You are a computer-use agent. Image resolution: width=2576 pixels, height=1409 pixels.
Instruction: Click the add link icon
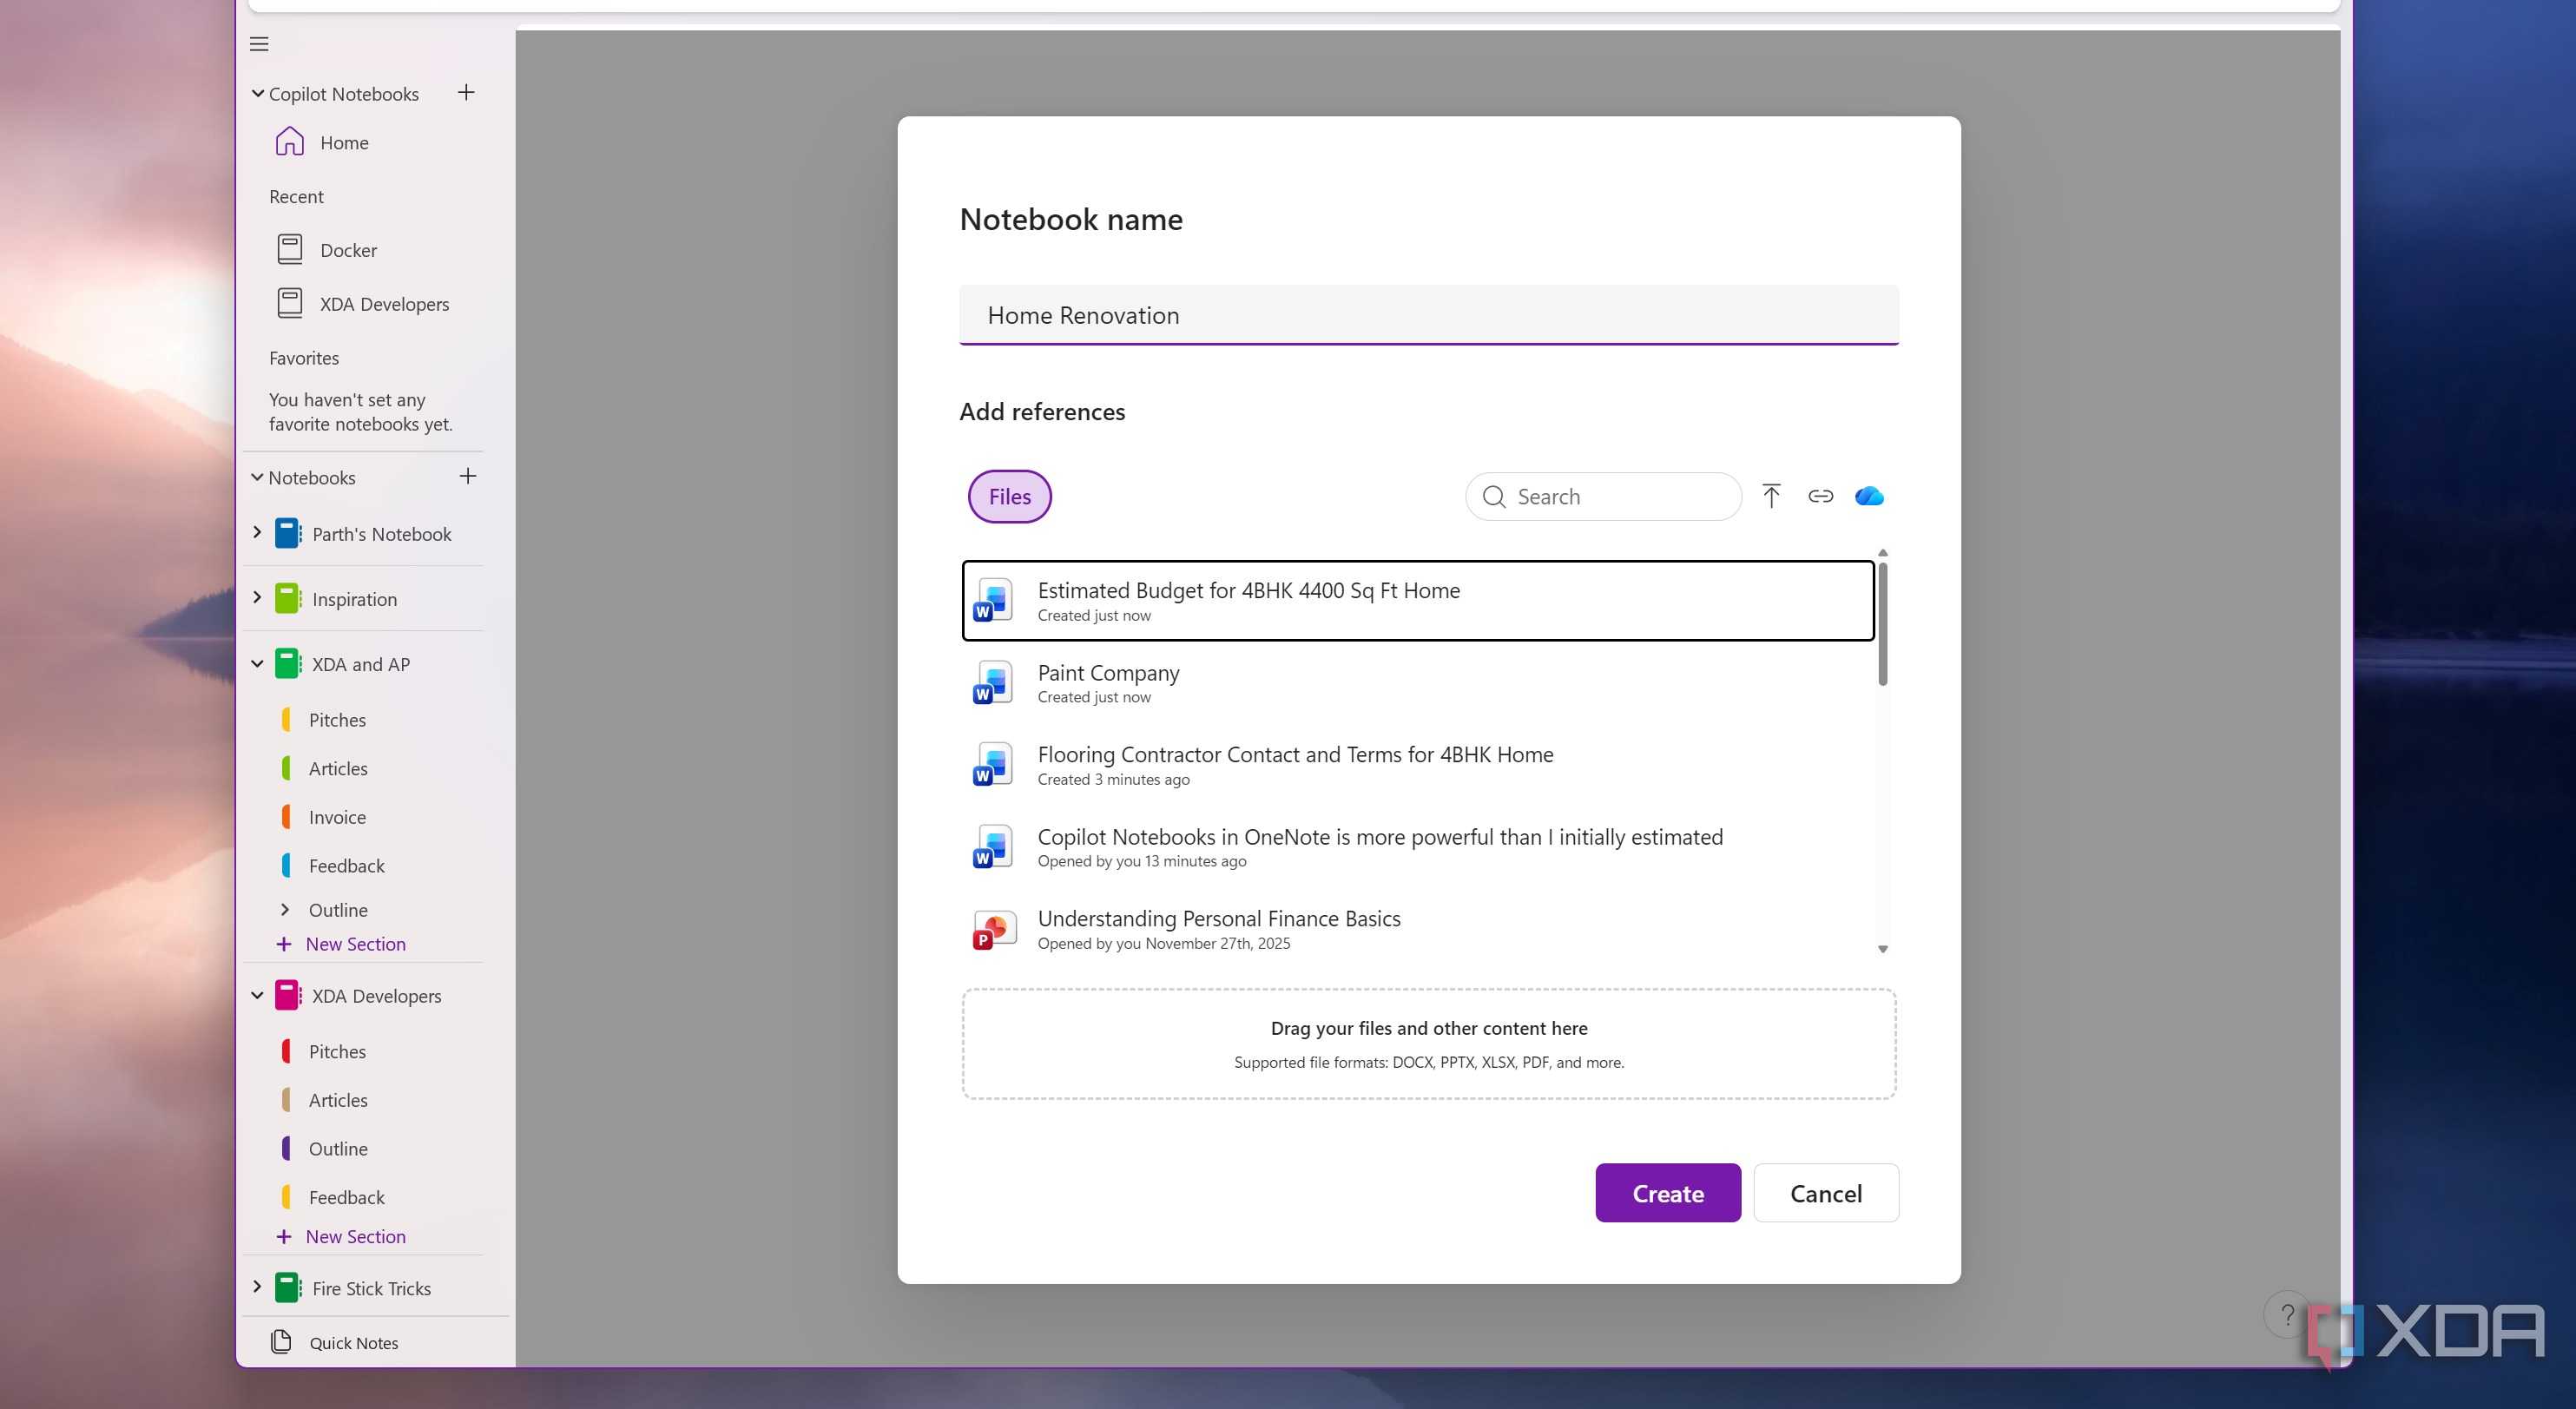pos(1820,496)
